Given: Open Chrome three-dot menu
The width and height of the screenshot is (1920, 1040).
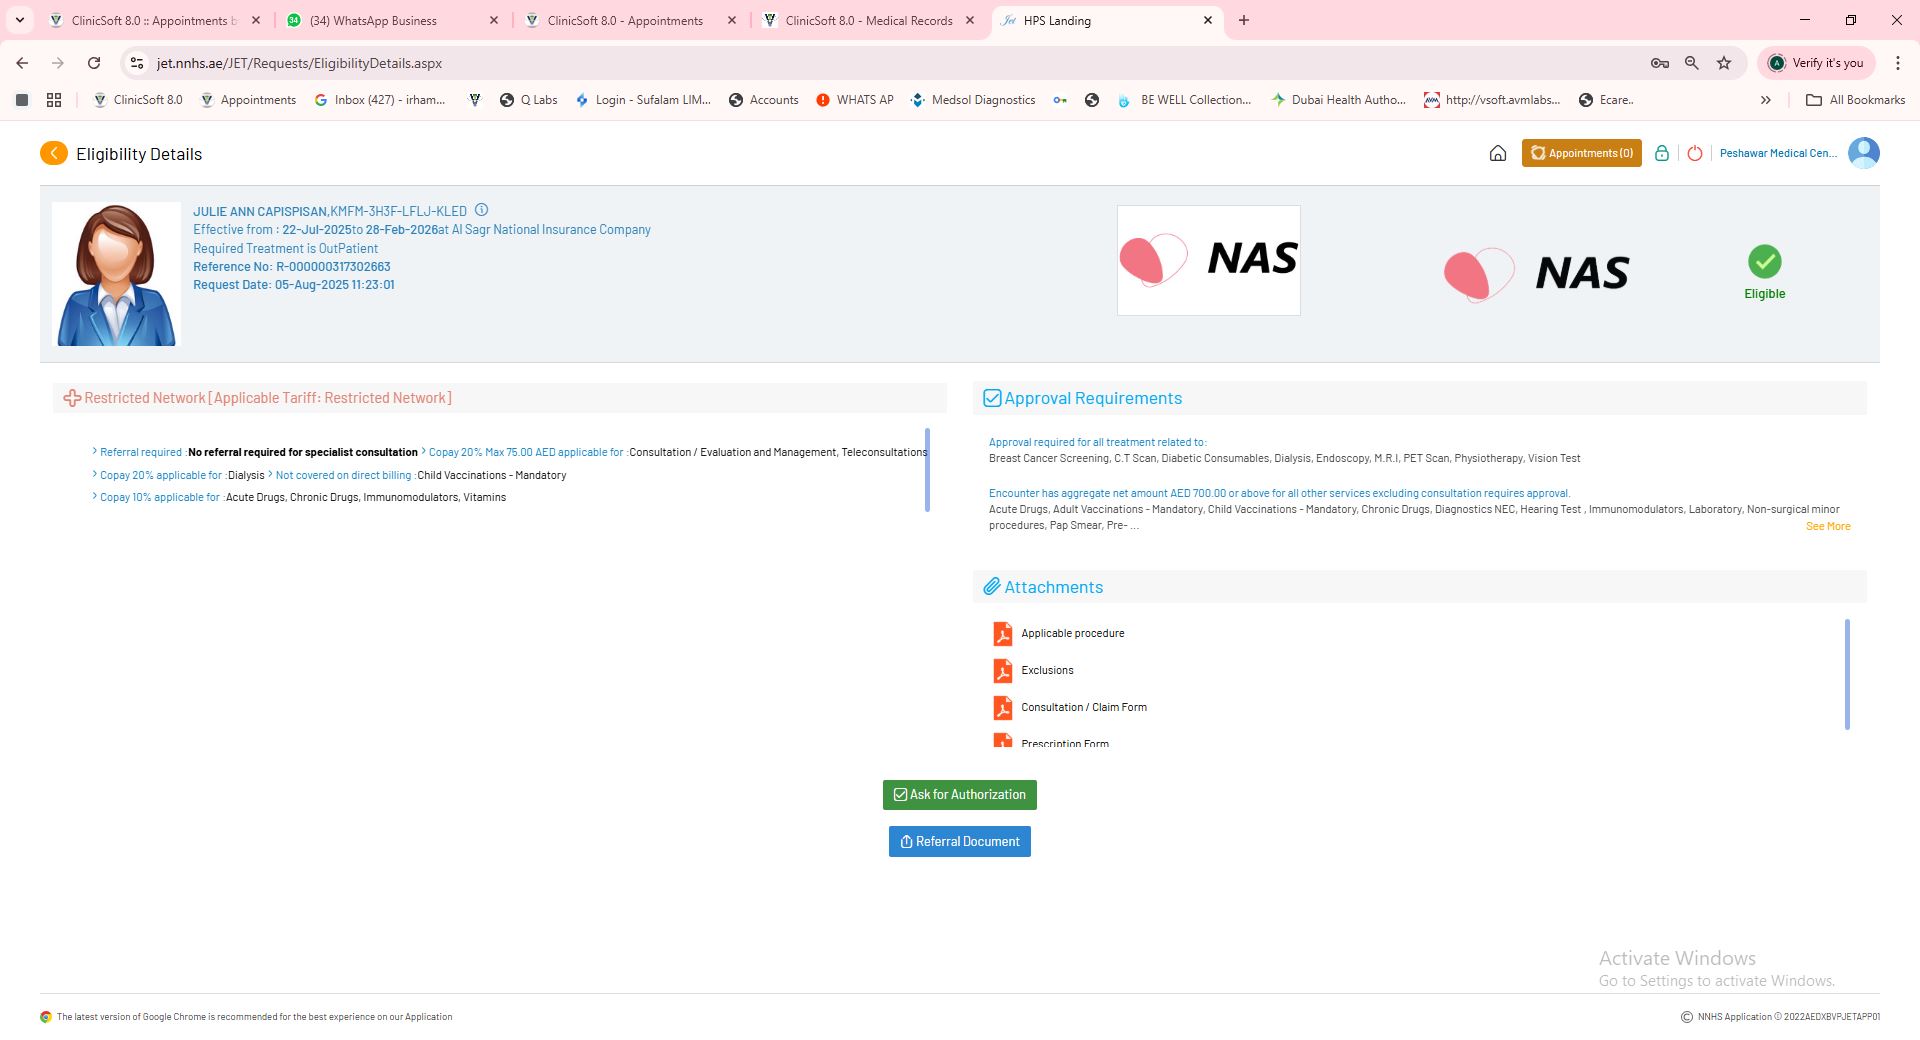Looking at the screenshot, I should click(x=1898, y=63).
